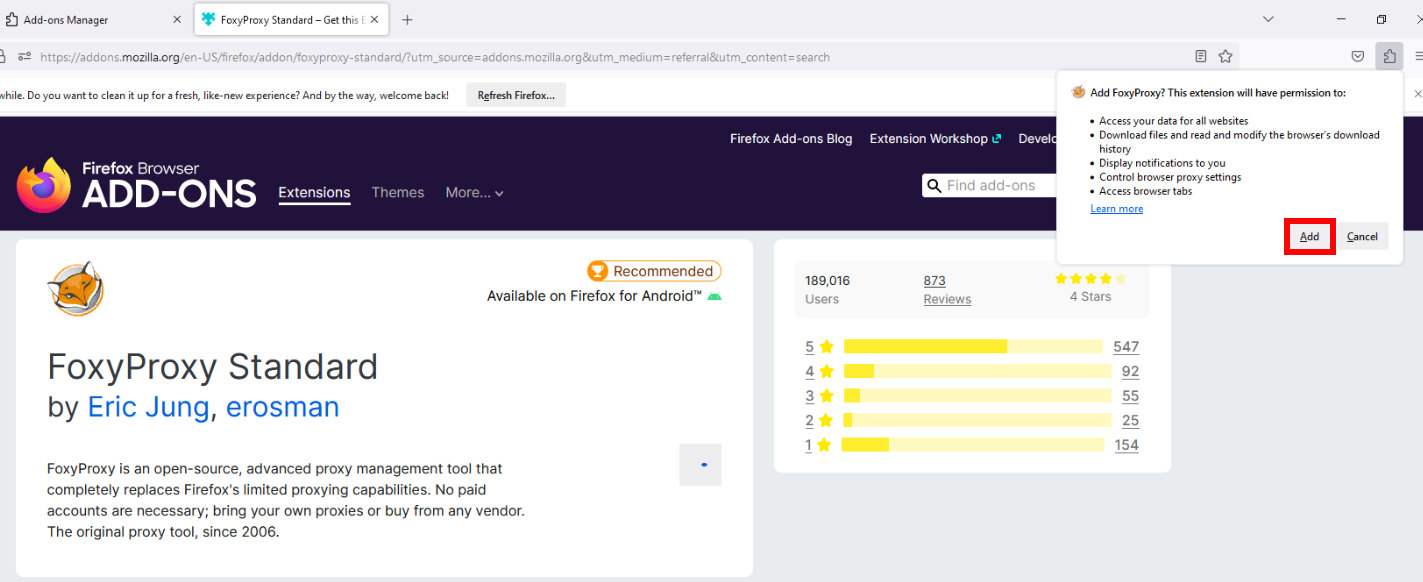Viewport: 1423px width, 582px height.
Task: Click the FoxyProxy icon in permission popup
Action: (x=1078, y=92)
